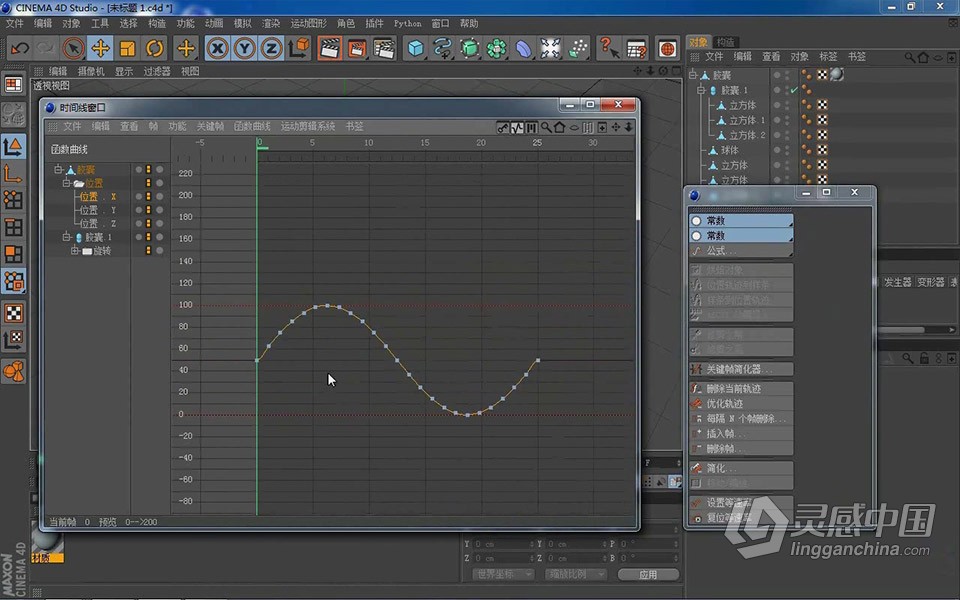
Task: Collapse 胶囊.1 node in object manager
Action: pyautogui.click(x=702, y=90)
